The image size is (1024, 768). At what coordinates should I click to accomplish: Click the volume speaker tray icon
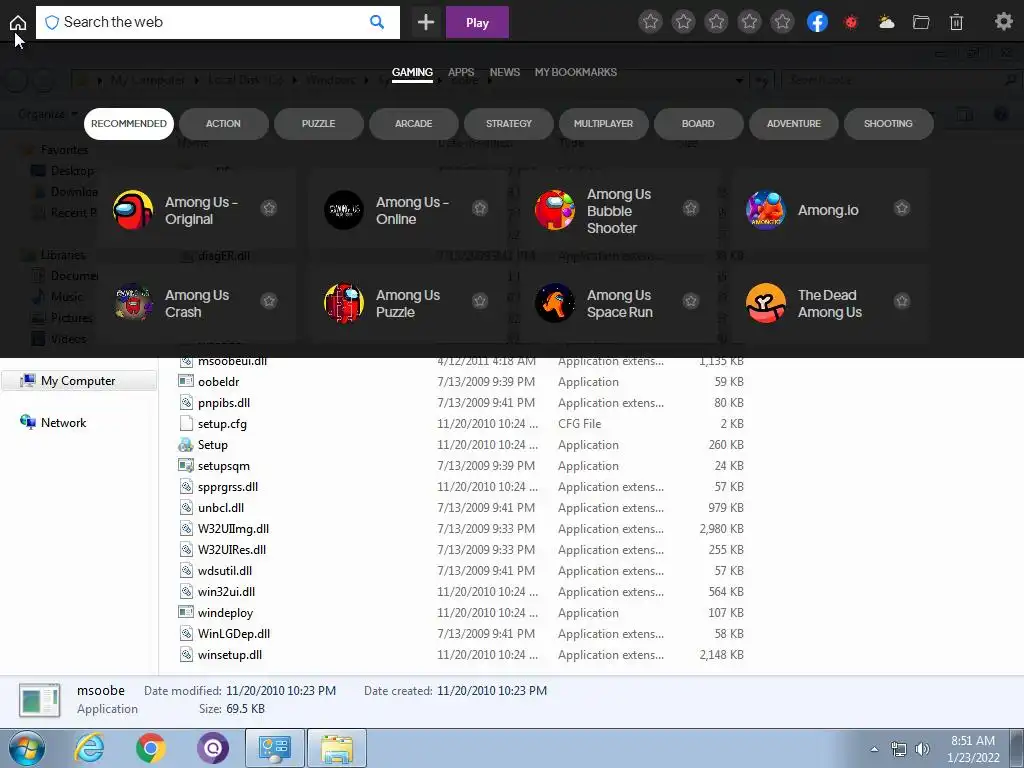tap(922, 749)
